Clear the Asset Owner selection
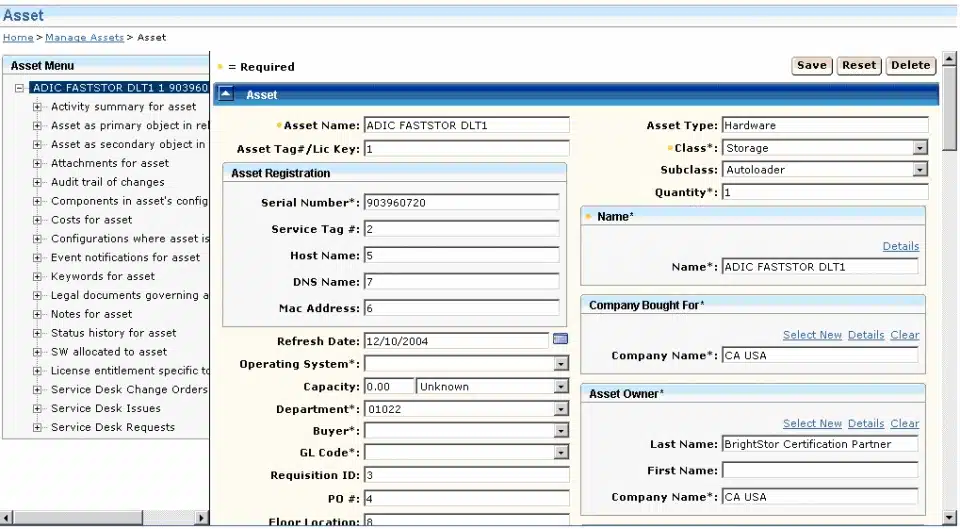Image resolution: width=960 pixels, height=529 pixels. pos(905,424)
